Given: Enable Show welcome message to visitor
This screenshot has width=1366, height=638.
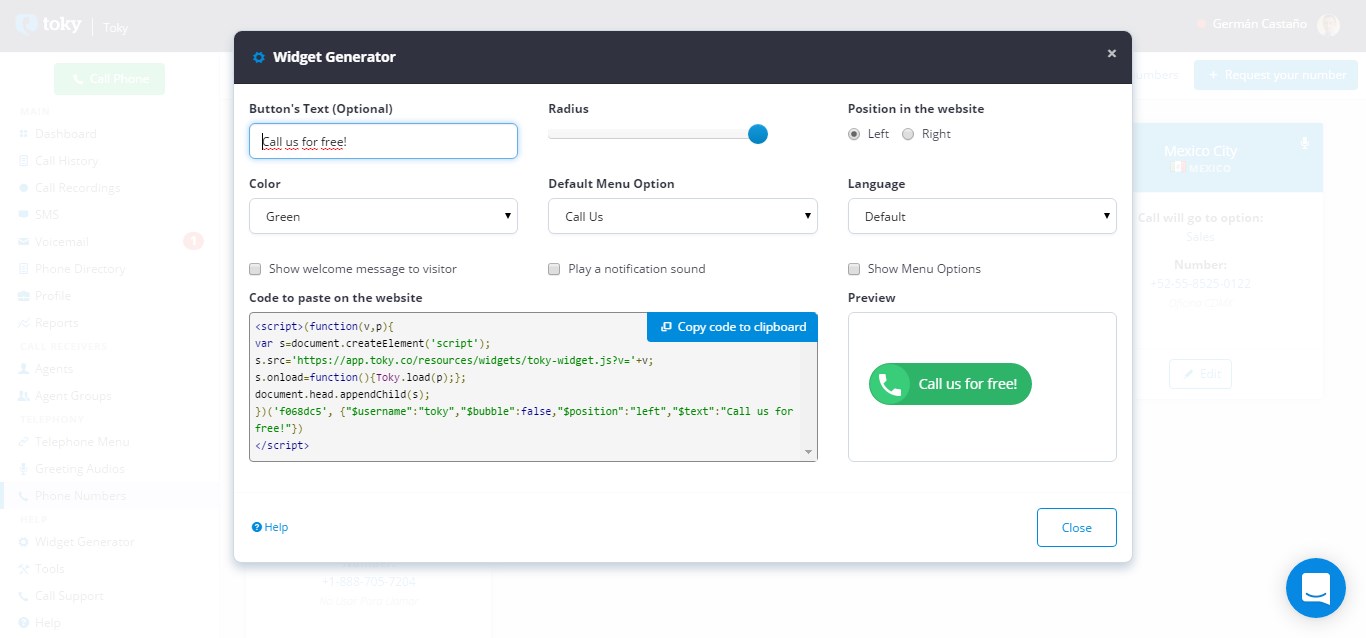Looking at the screenshot, I should 255,269.
